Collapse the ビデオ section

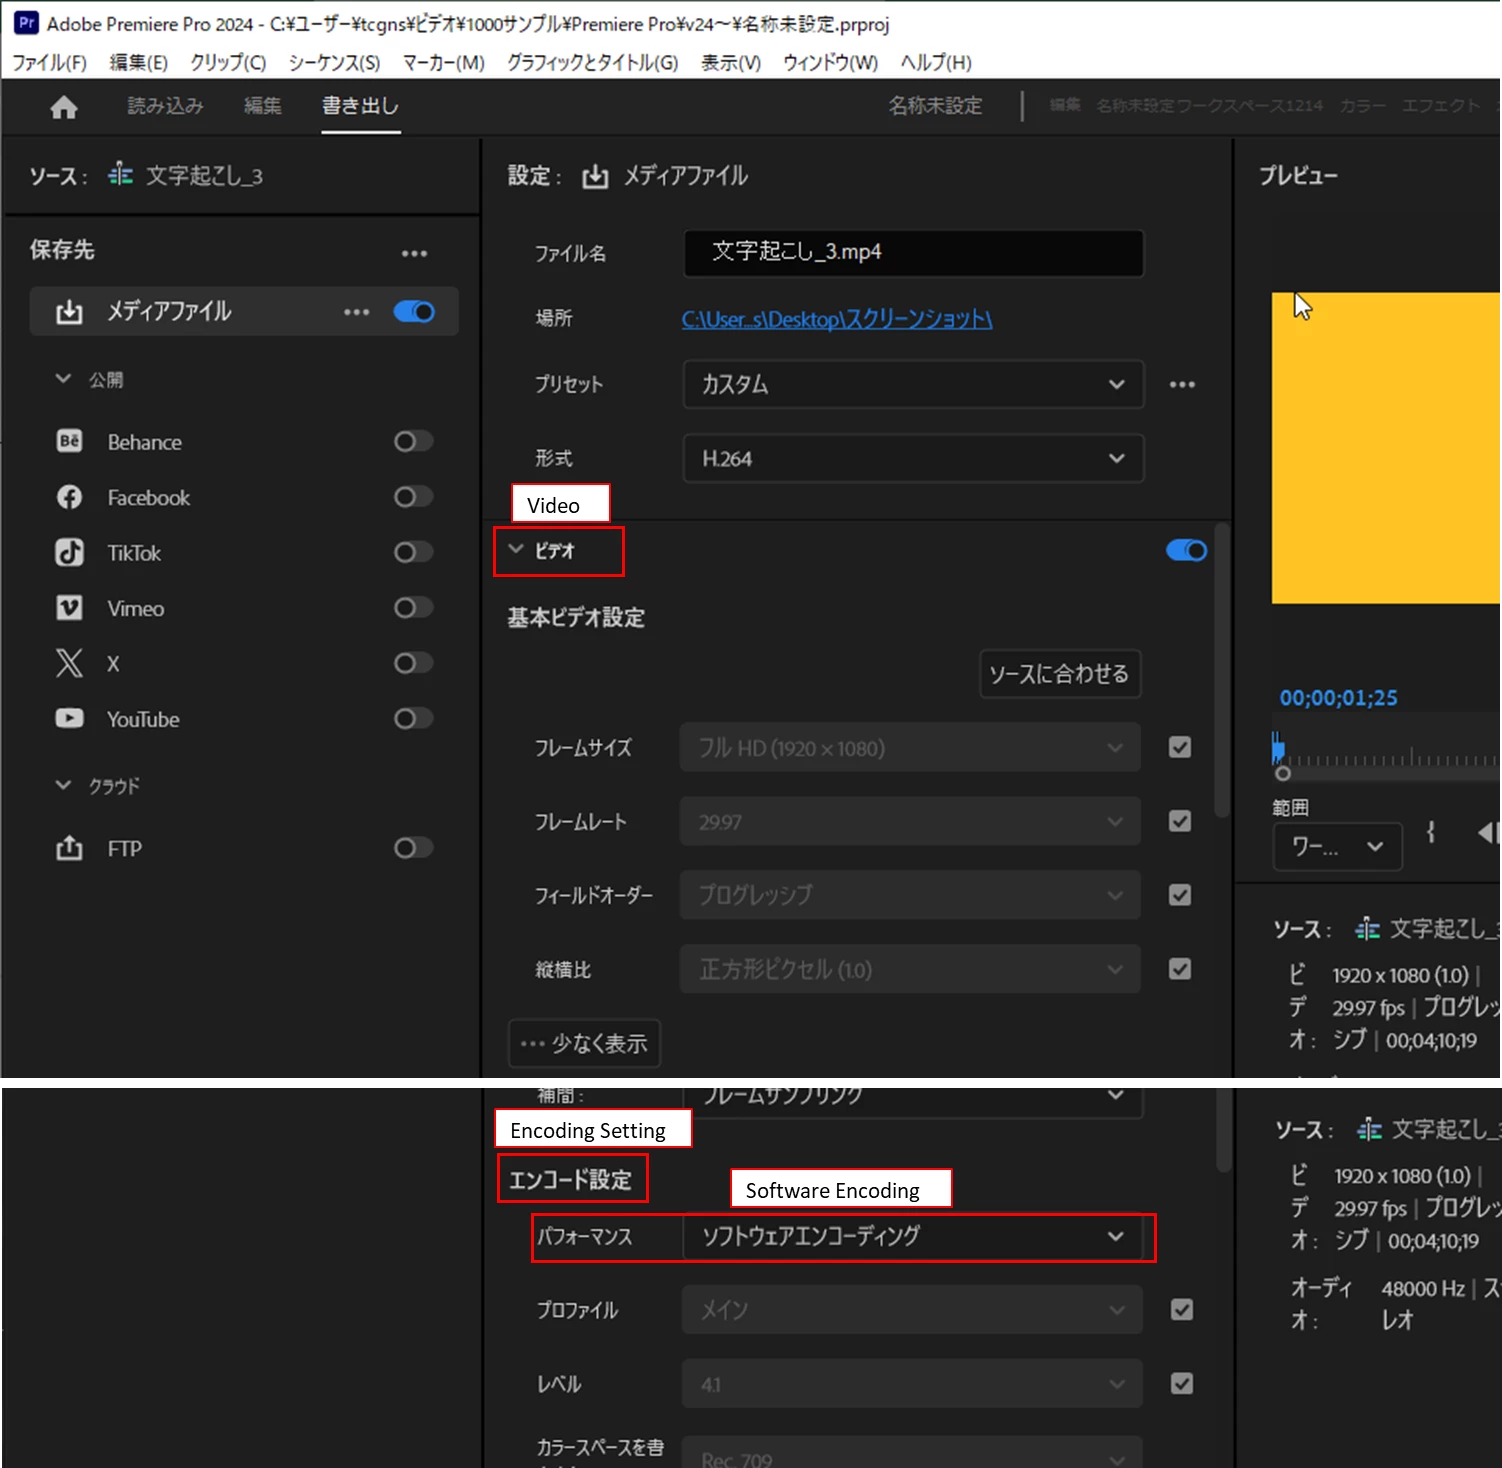pos(516,550)
